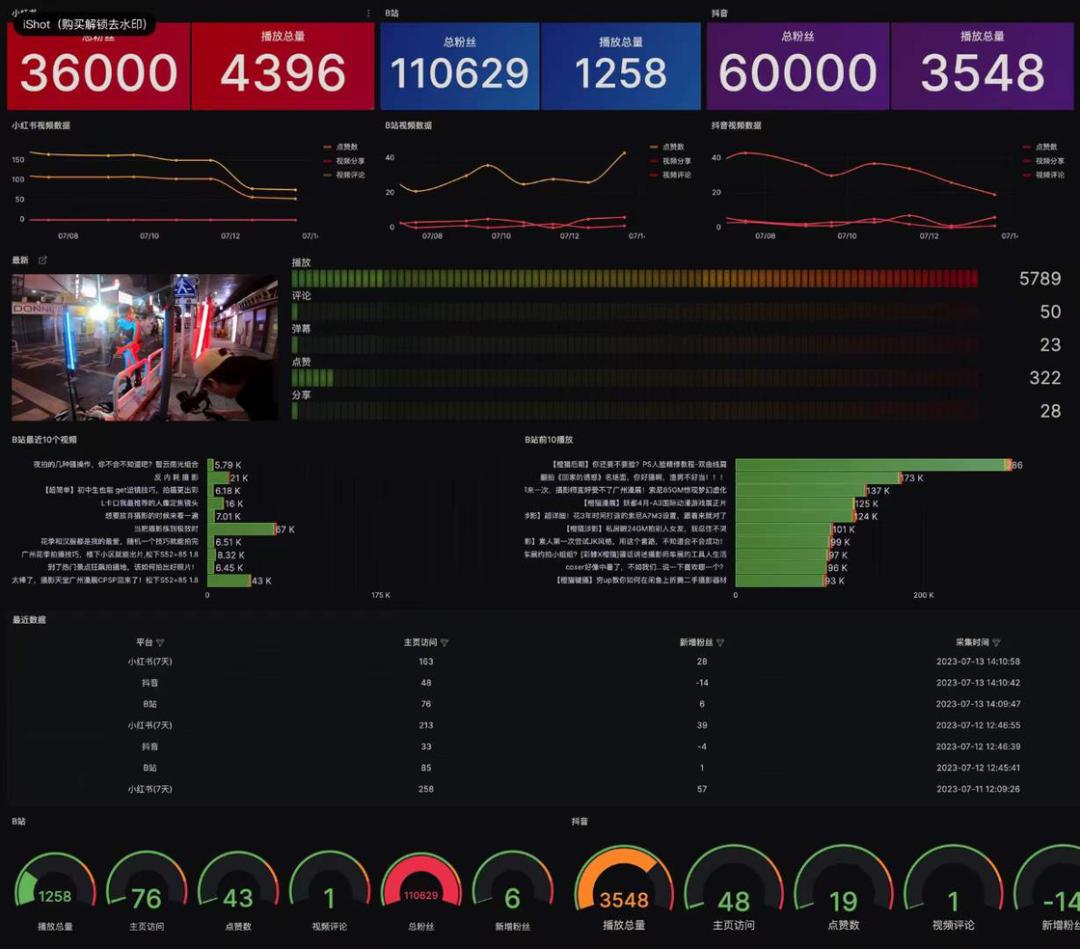This screenshot has height=949, width=1080.
Task: Open the B站前10播放 panel title
Action: pyautogui.click(x=549, y=439)
